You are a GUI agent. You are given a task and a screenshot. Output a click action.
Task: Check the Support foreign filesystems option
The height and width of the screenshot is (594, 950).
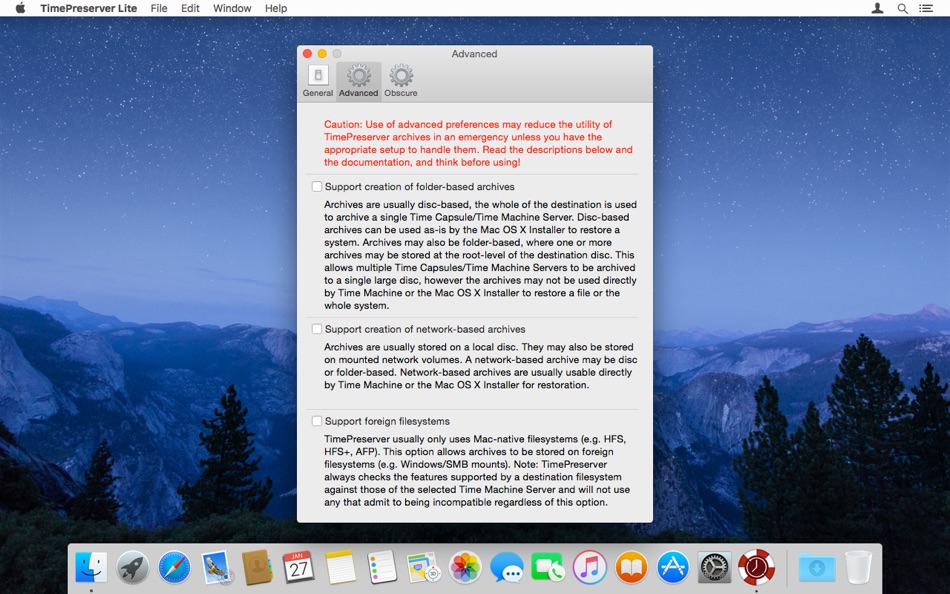tap(317, 421)
